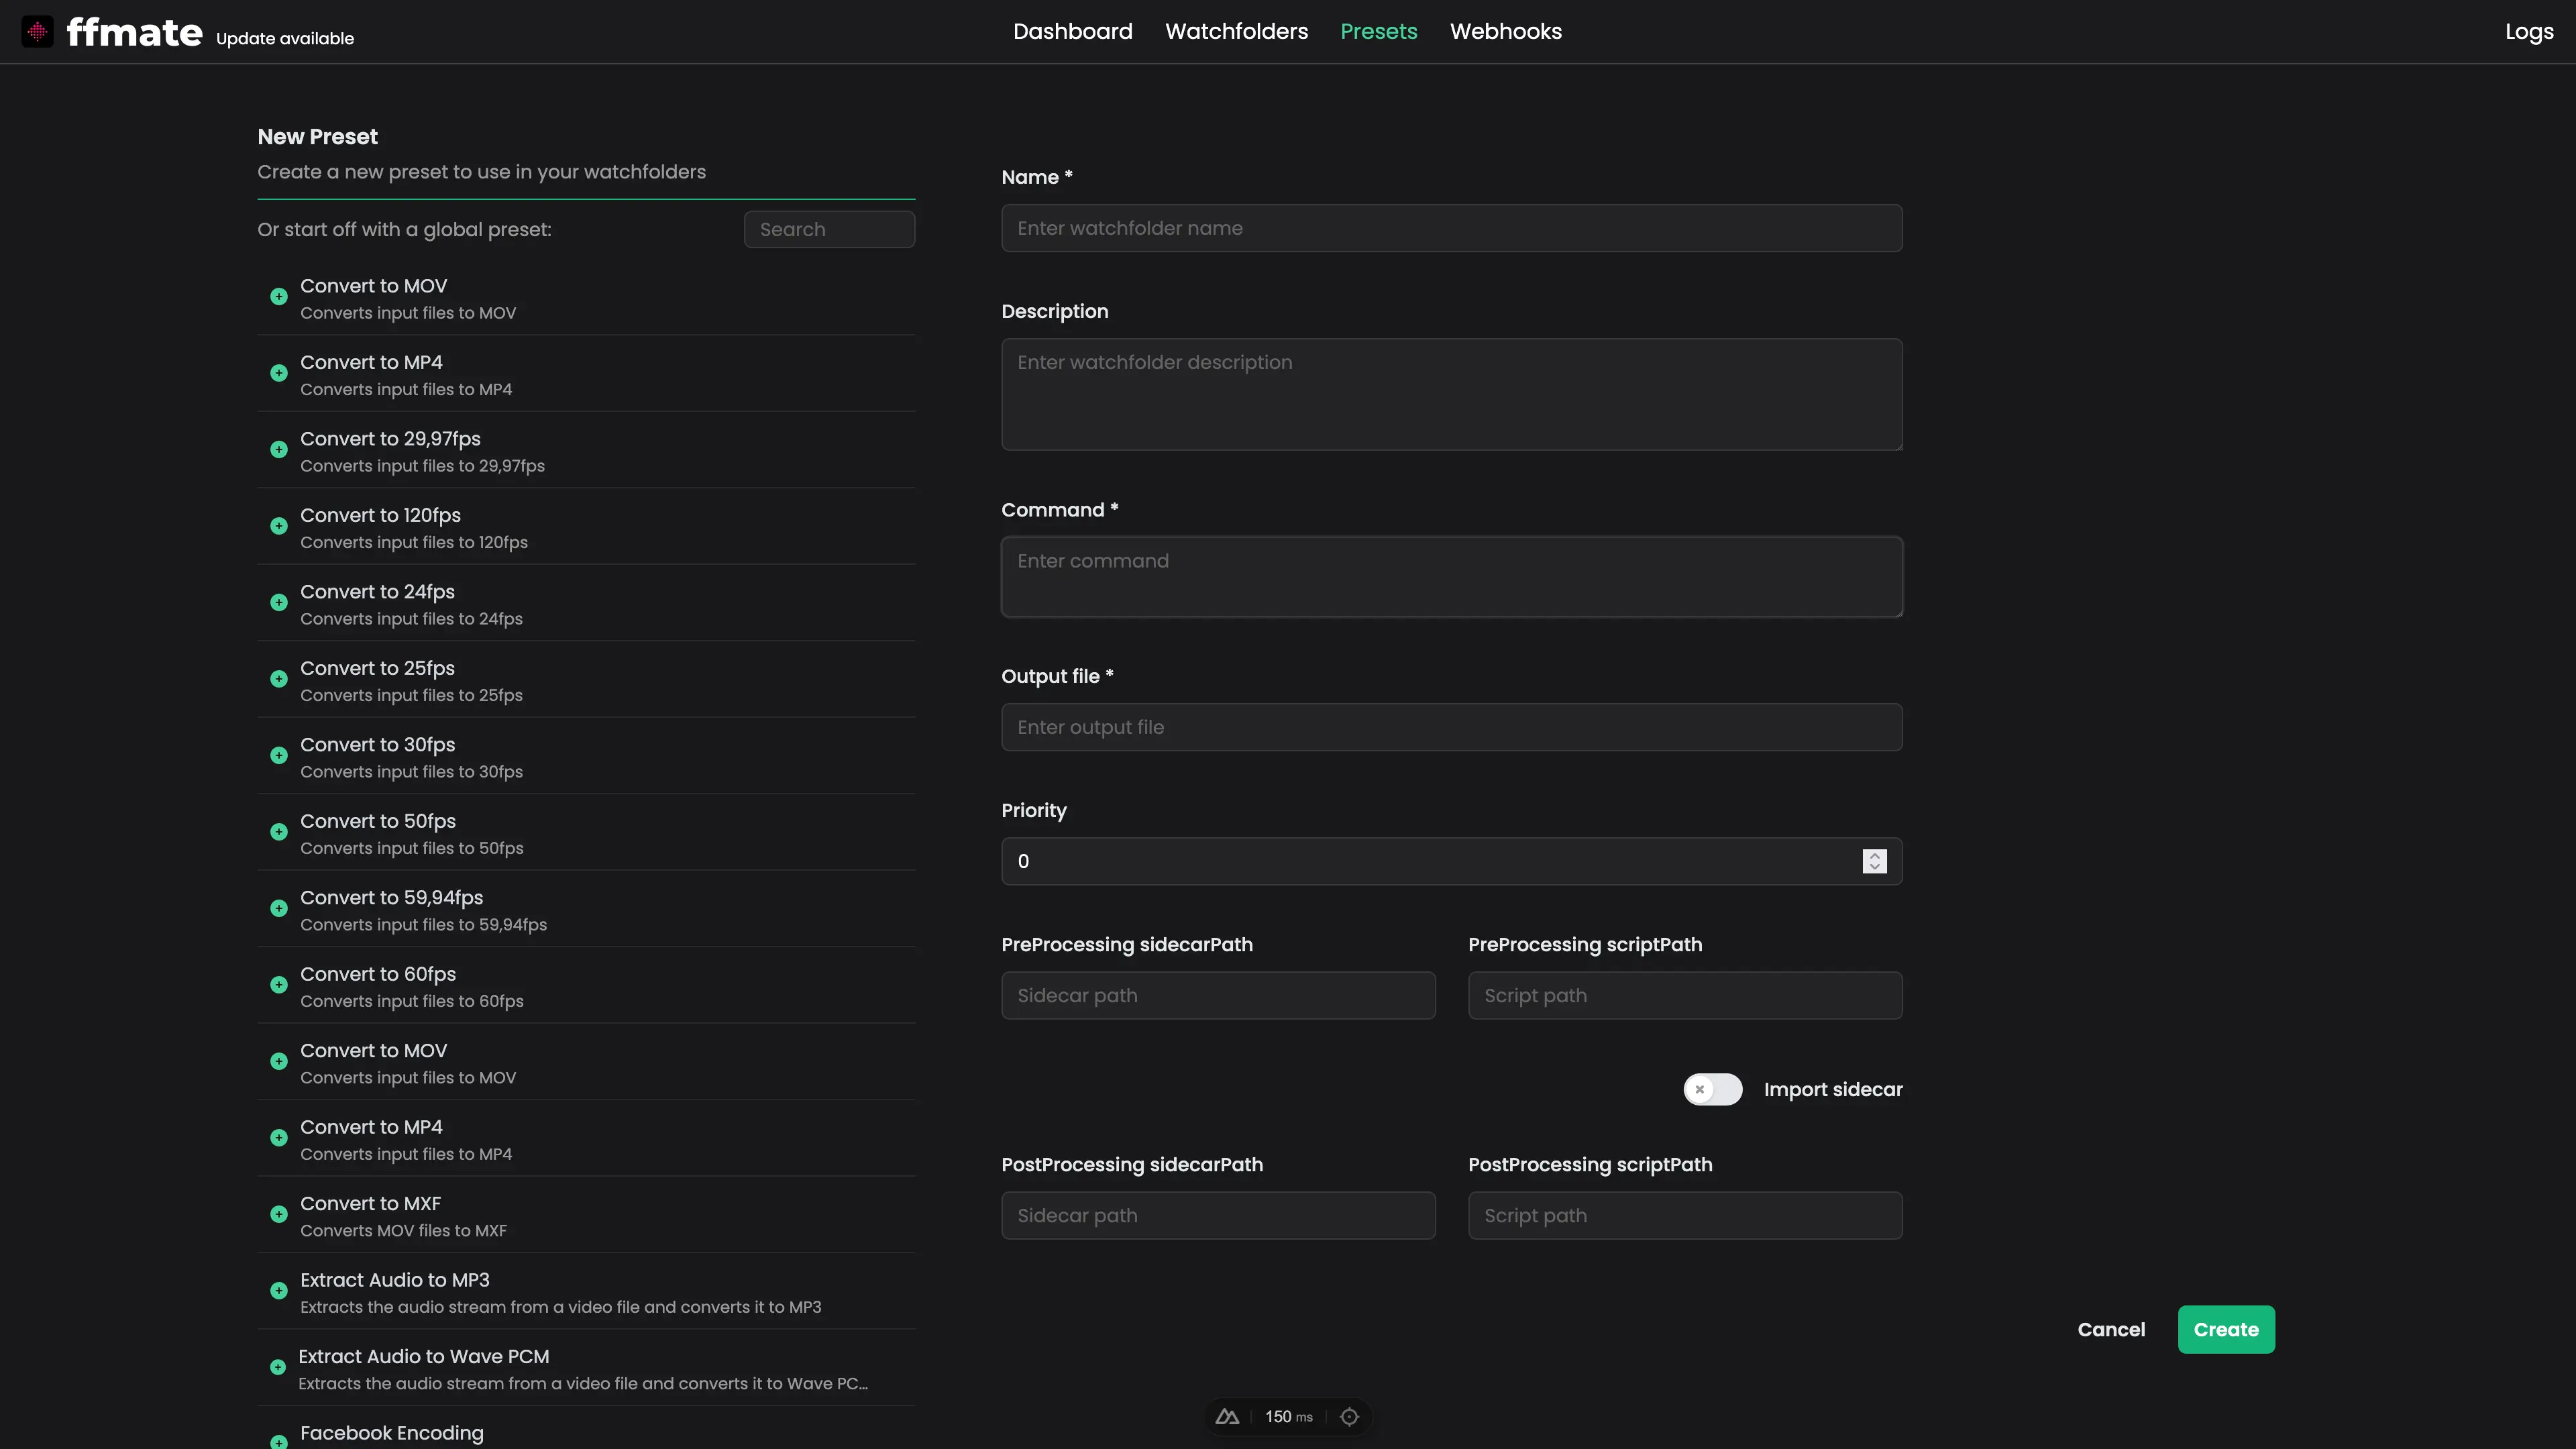
Task: Open the Logs page
Action: [x=2528, y=32]
